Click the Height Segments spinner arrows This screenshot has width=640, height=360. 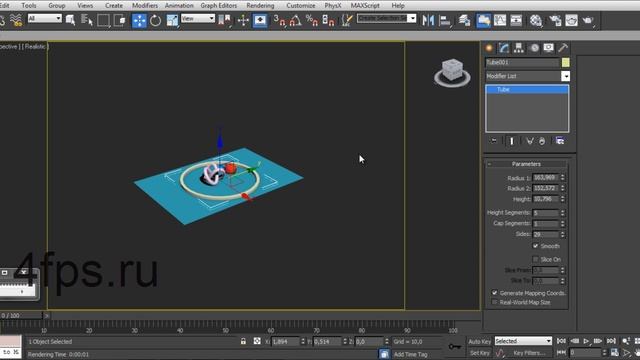pos(562,213)
